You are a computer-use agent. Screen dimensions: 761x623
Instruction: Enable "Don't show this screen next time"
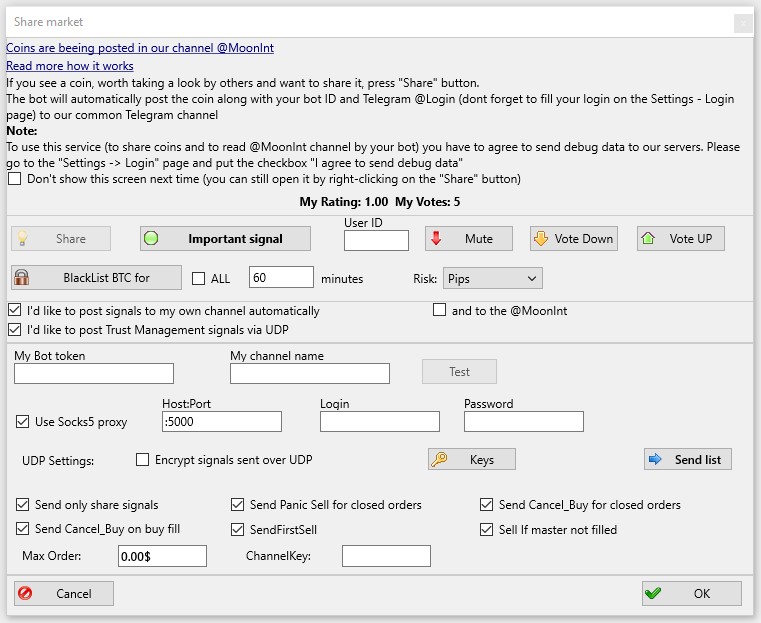[x=15, y=179]
